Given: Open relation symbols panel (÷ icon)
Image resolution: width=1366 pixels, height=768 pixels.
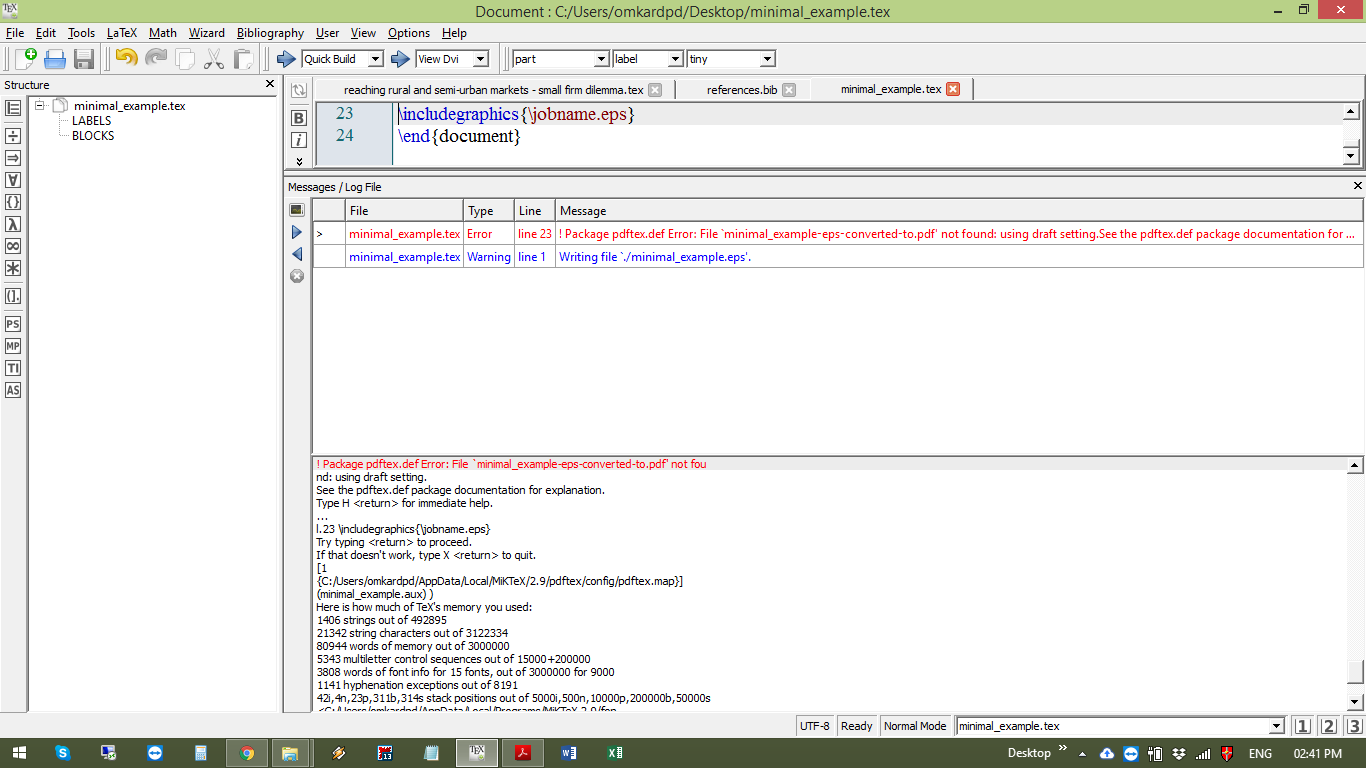Looking at the screenshot, I should tap(13, 136).
